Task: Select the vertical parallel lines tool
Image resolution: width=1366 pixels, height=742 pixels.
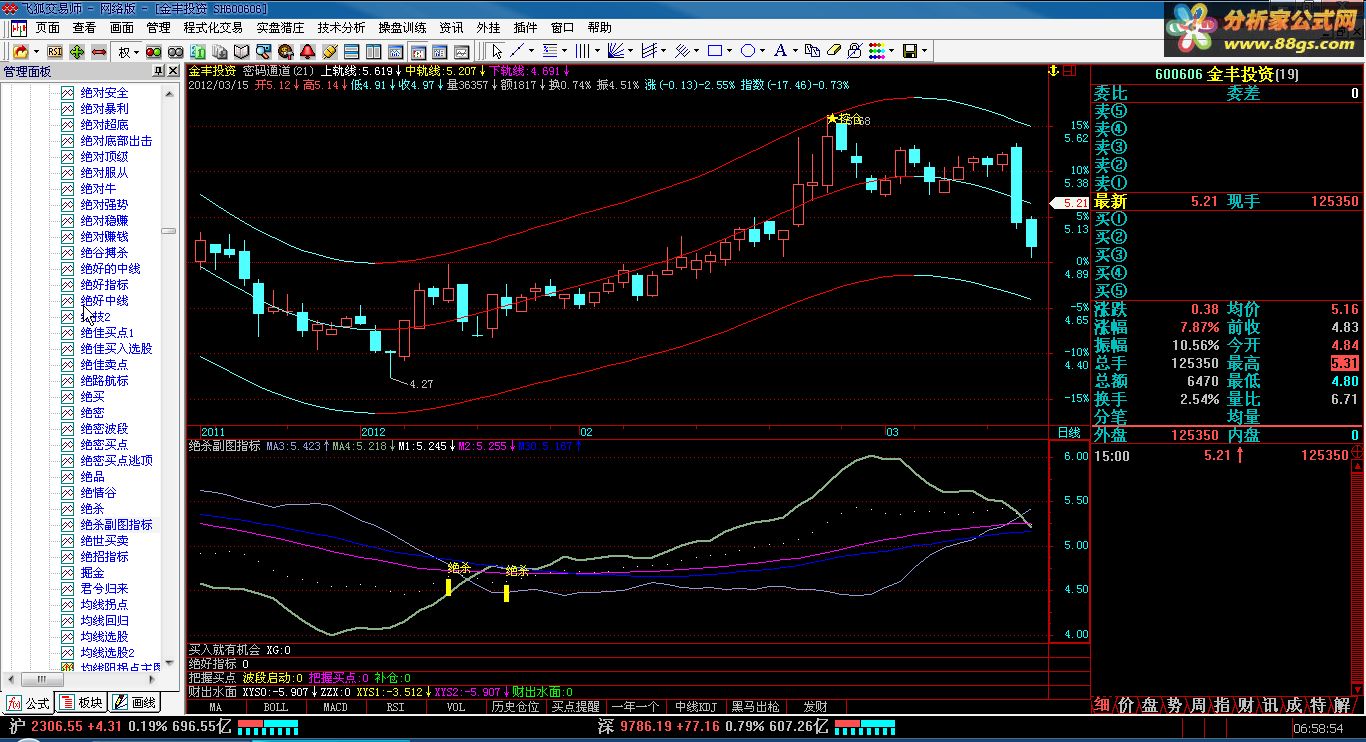Action: coord(583,51)
